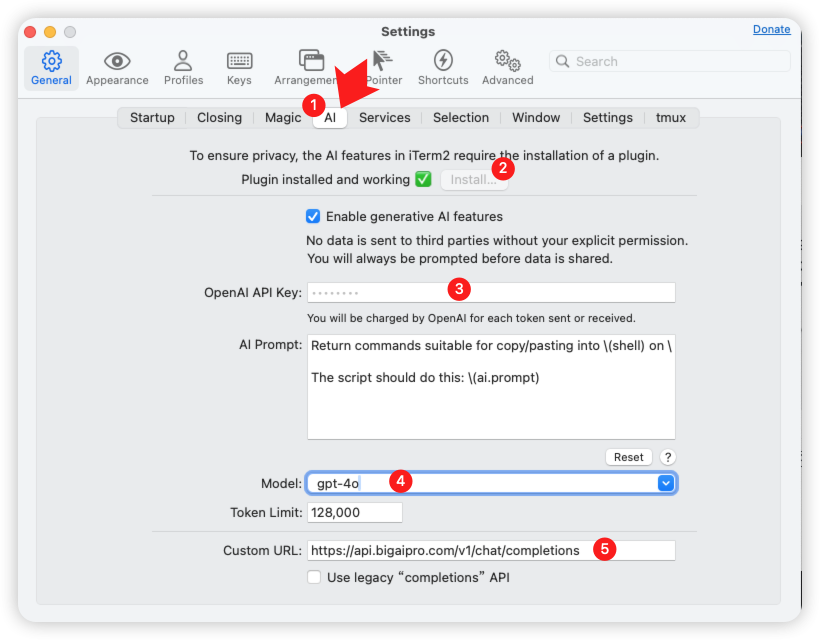Open the Profiles settings pane

(x=183, y=68)
